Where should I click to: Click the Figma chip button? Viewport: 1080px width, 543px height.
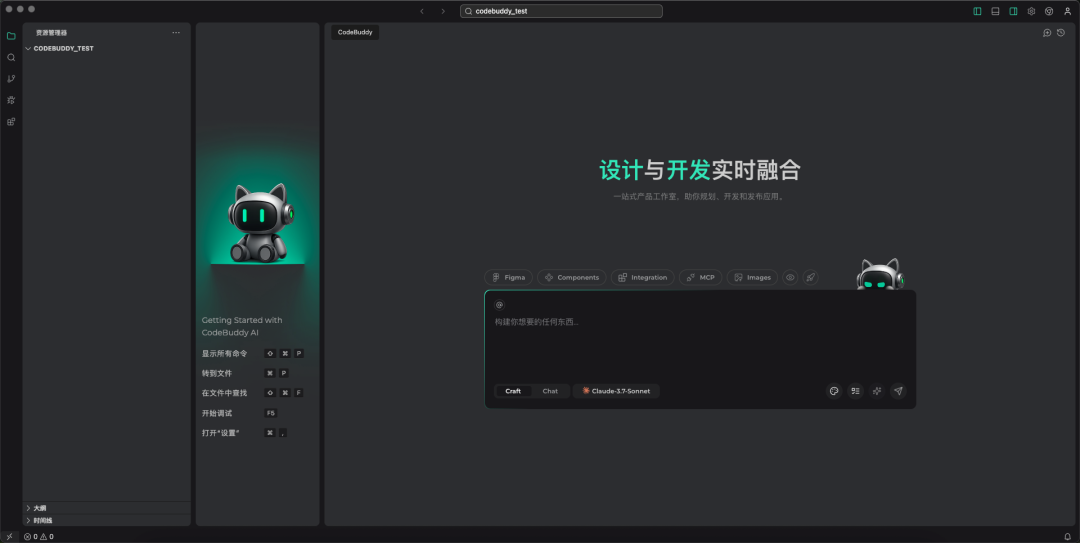(x=508, y=277)
